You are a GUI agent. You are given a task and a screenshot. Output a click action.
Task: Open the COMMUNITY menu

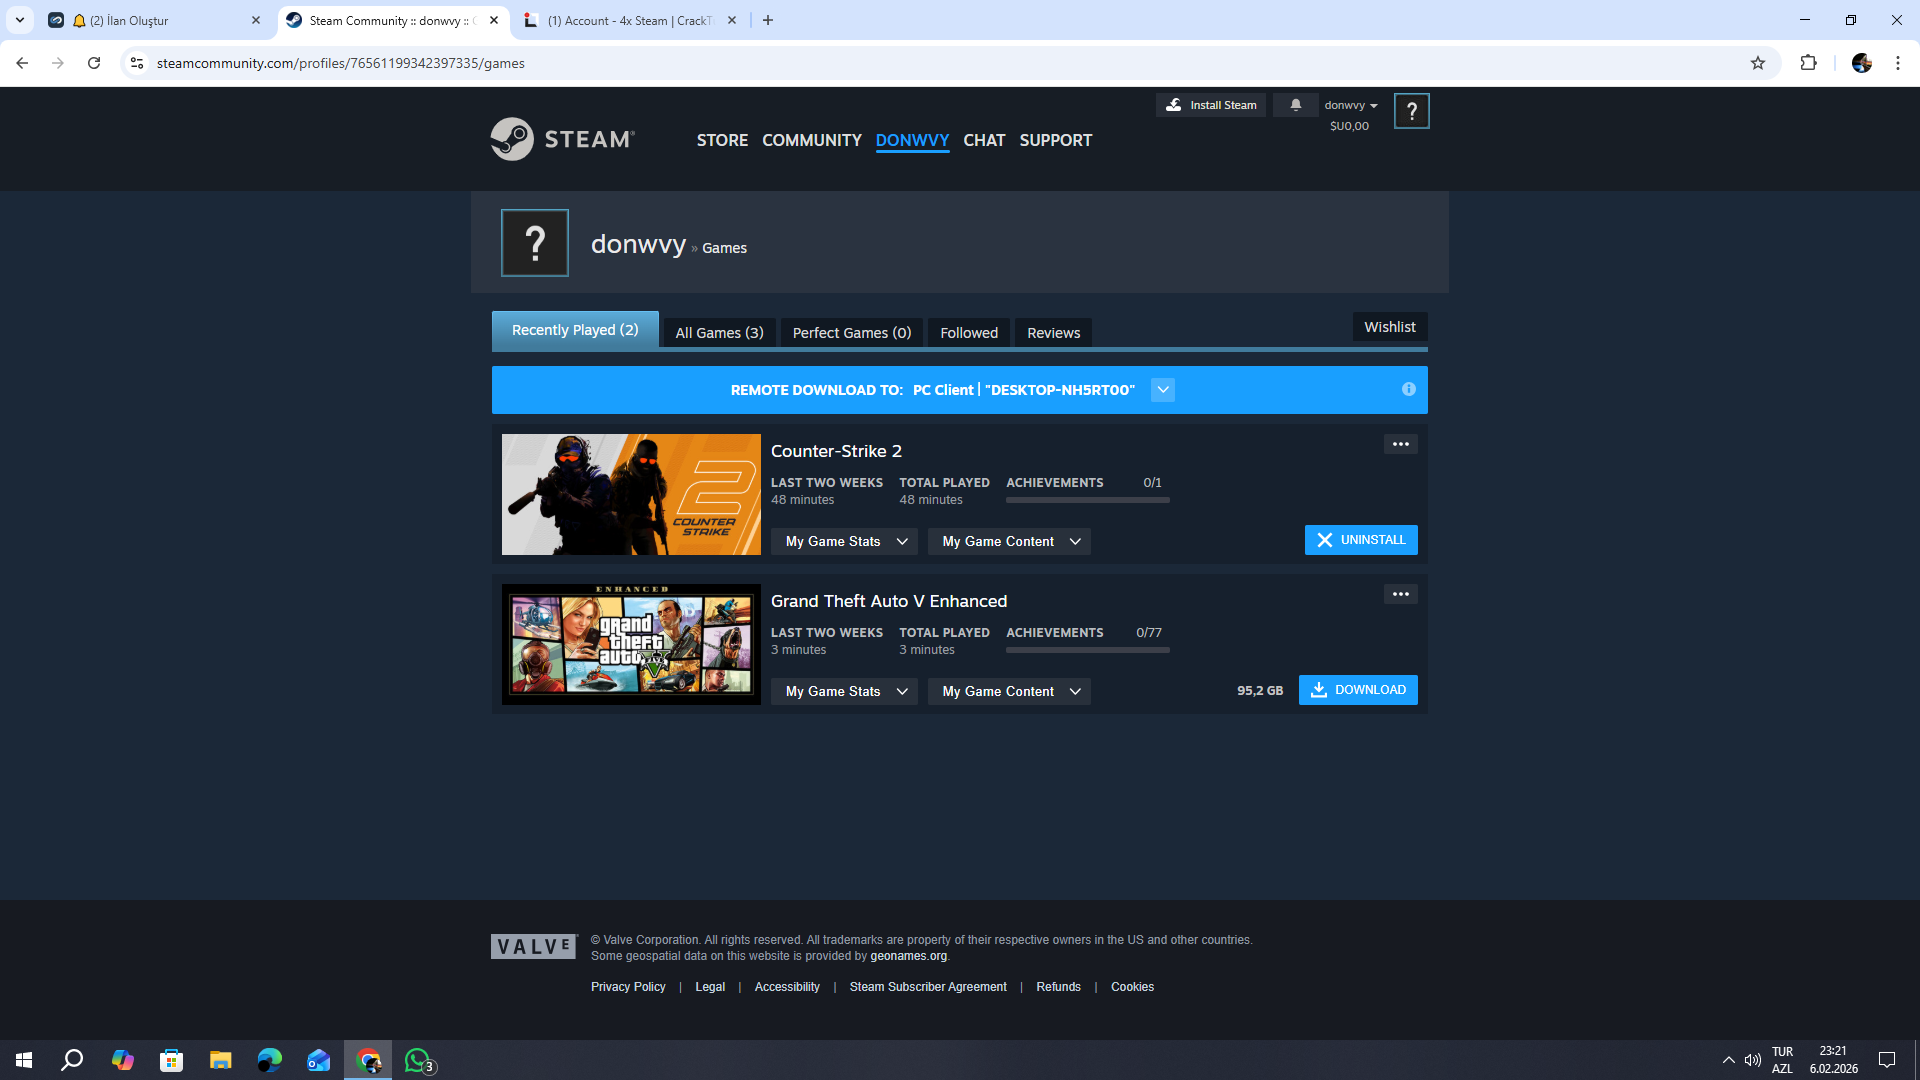(812, 140)
